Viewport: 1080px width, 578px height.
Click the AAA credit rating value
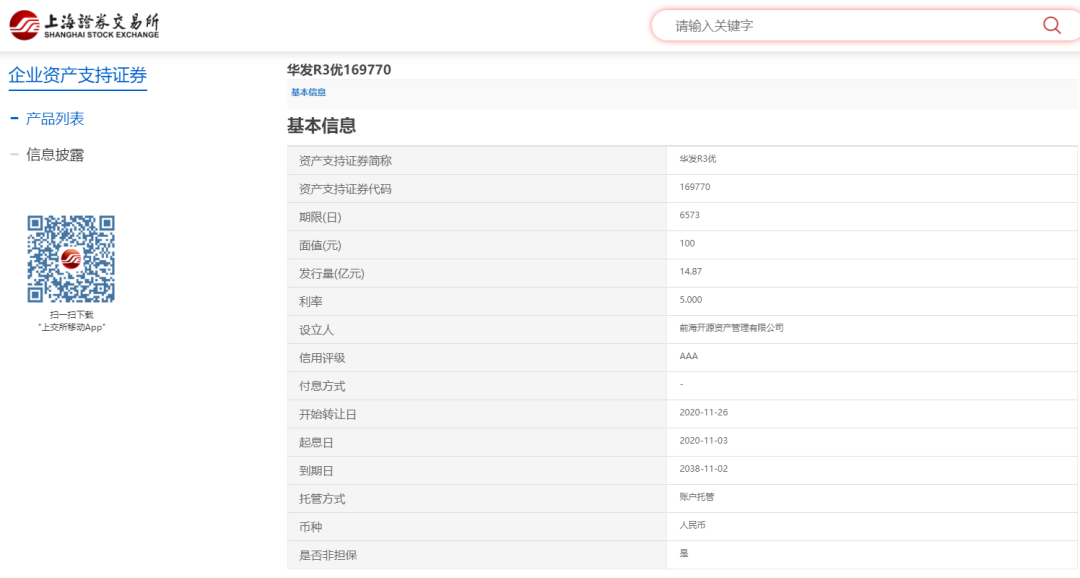click(x=687, y=357)
